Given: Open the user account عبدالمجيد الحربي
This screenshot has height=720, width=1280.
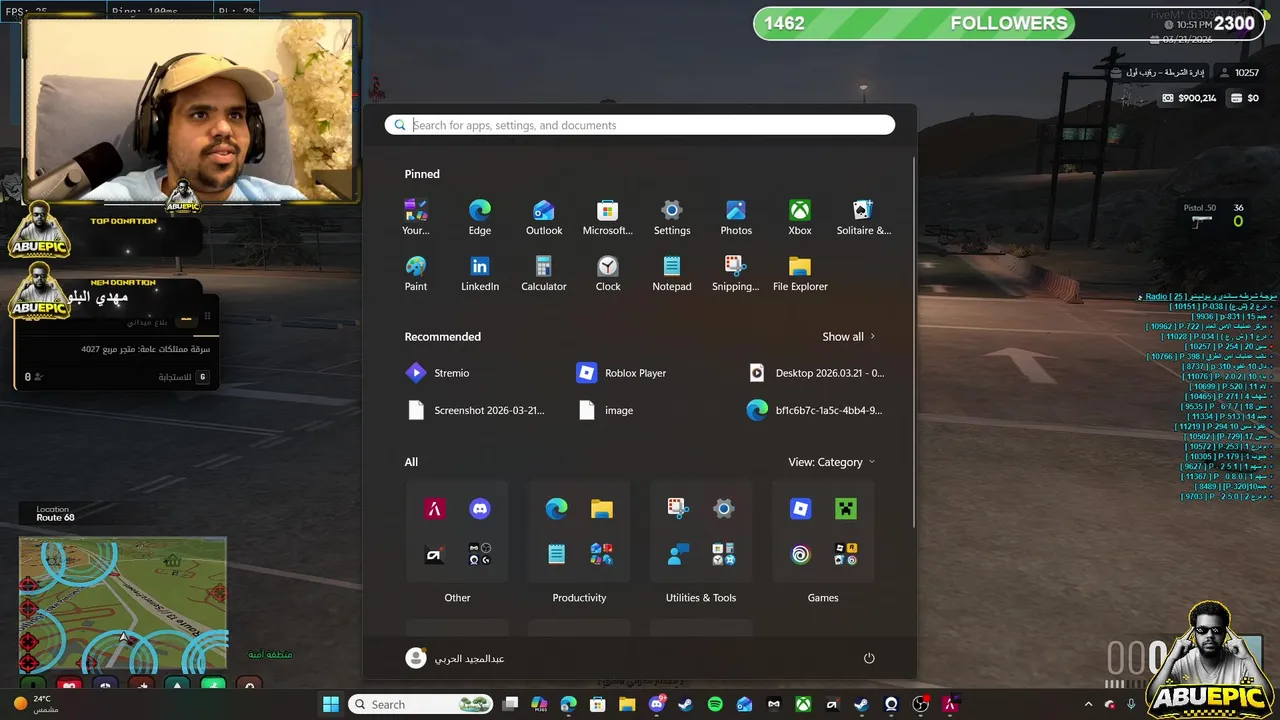Looking at the screenshot, I should click(x=455, y=658).
